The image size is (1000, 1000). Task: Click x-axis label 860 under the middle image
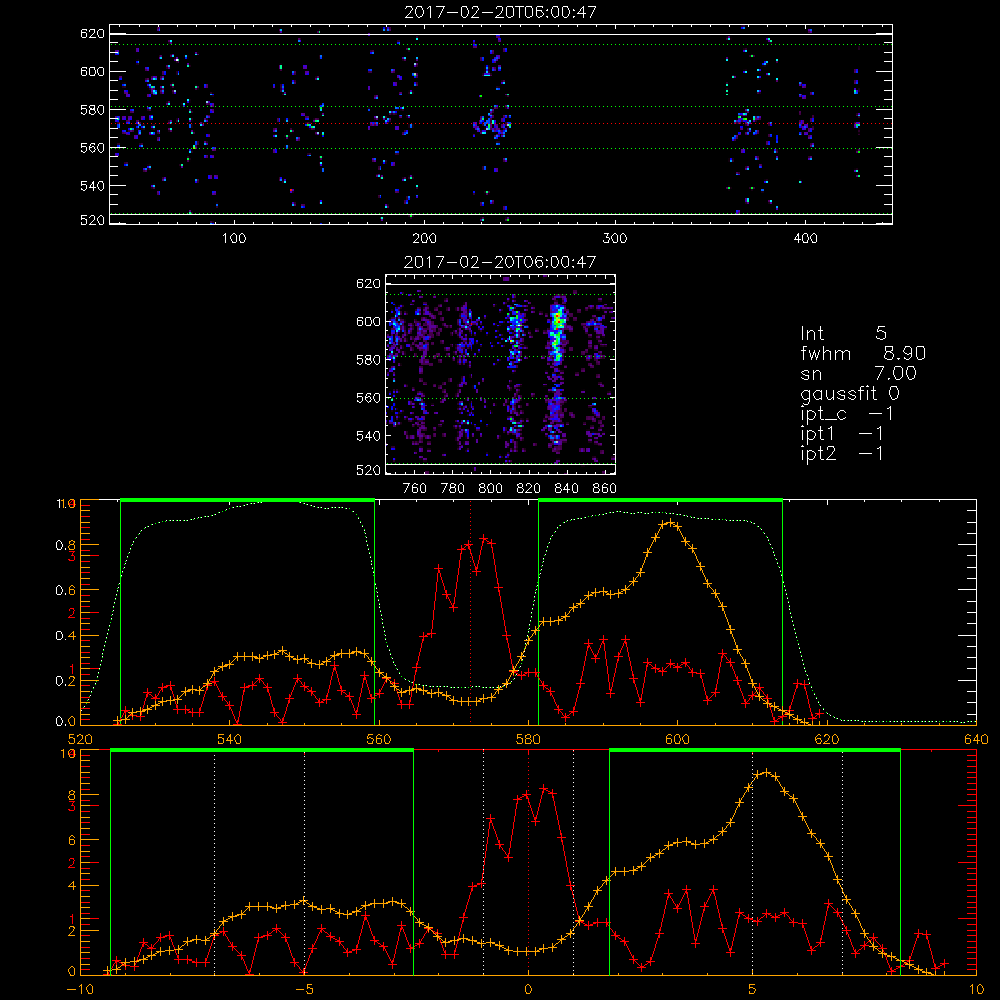(605, 489)
